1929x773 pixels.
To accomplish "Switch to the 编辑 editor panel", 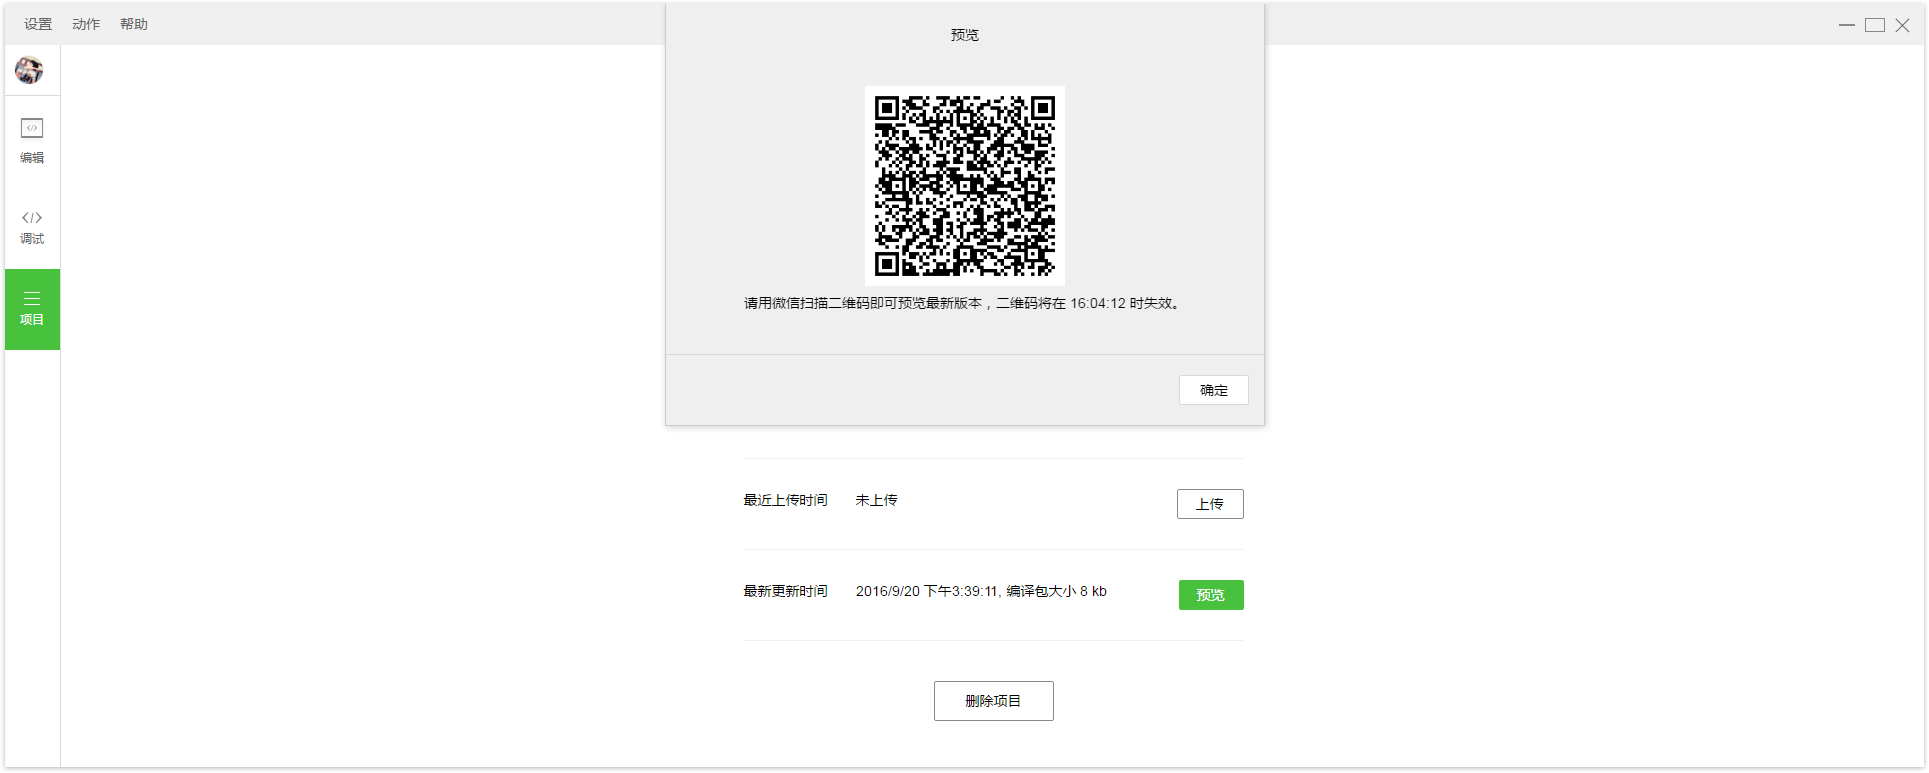I will click(x=32, y=140).
